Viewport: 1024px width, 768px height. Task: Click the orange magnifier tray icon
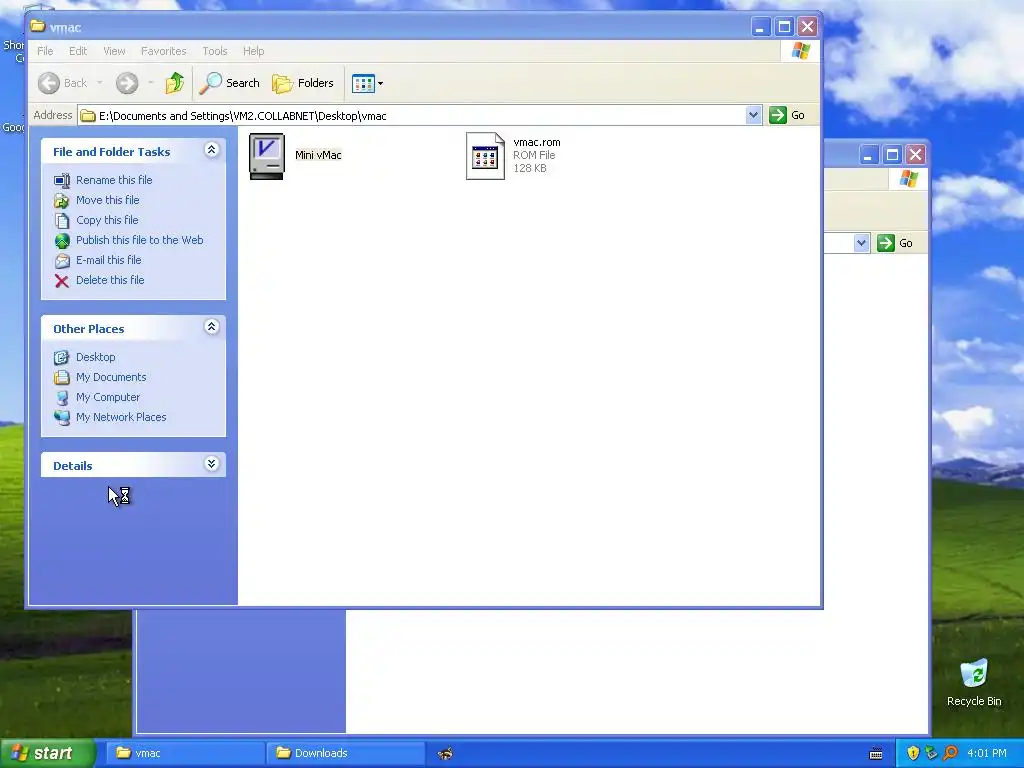951,753
